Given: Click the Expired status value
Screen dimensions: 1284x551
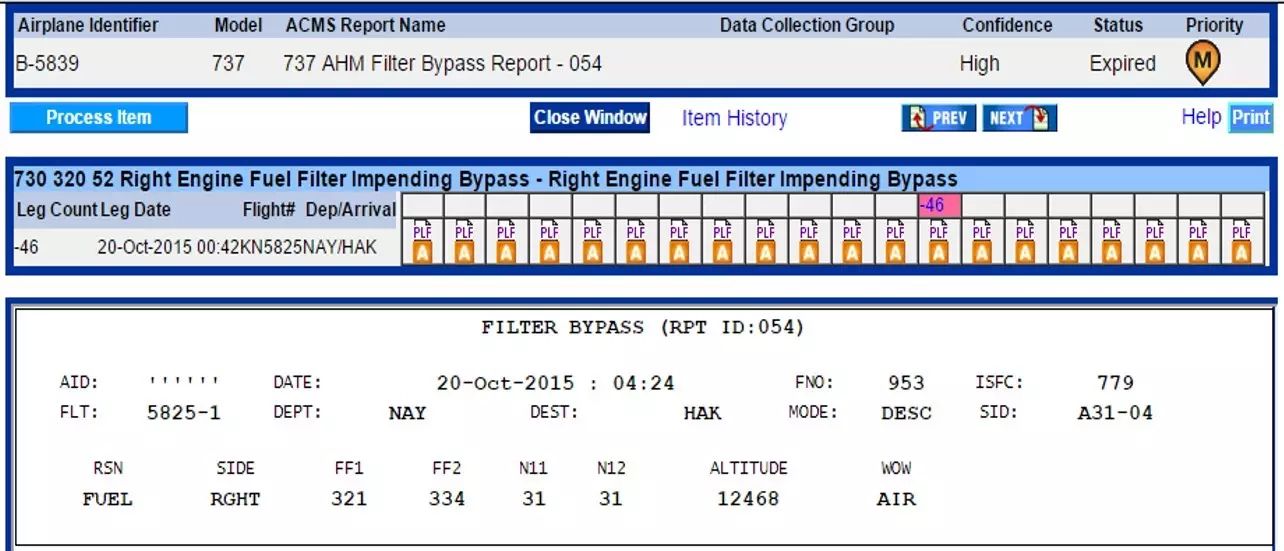Looking at the screenshot, I should click(1122, 64).
